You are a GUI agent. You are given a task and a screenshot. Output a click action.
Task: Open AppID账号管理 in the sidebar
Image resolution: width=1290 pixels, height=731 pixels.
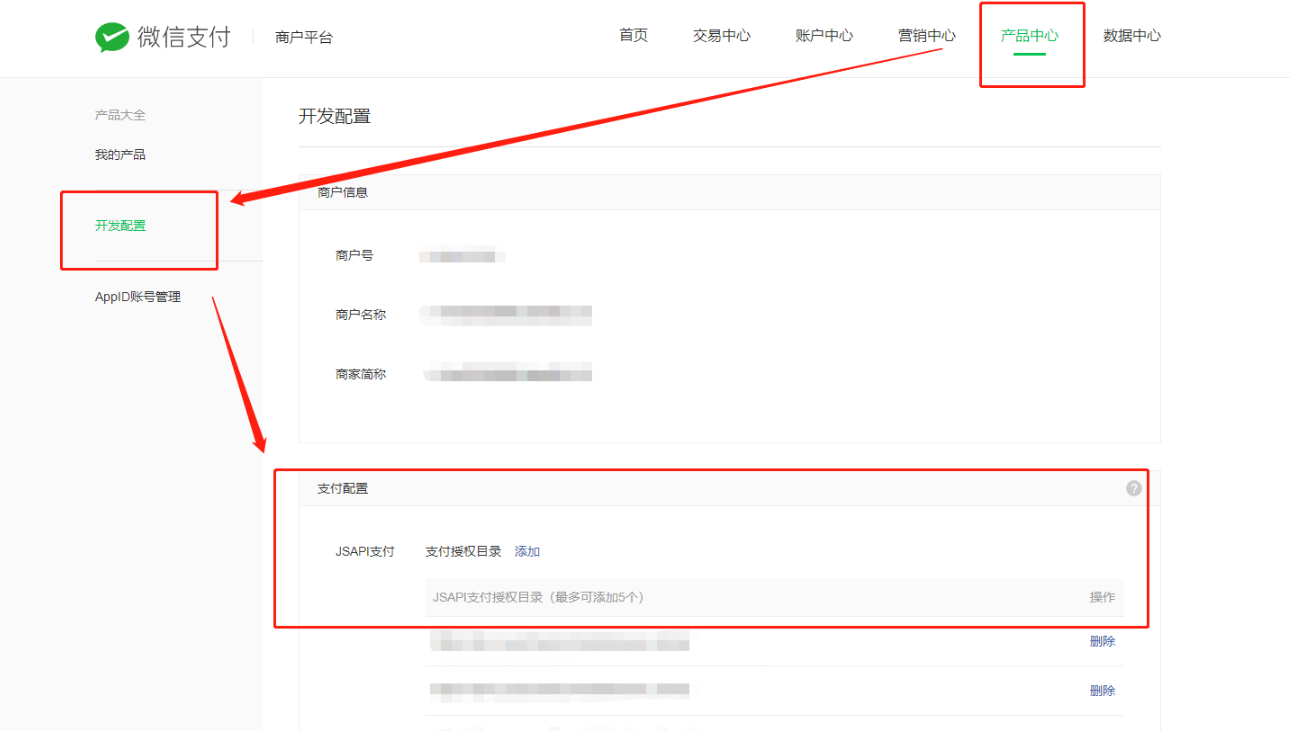[138, 297]
